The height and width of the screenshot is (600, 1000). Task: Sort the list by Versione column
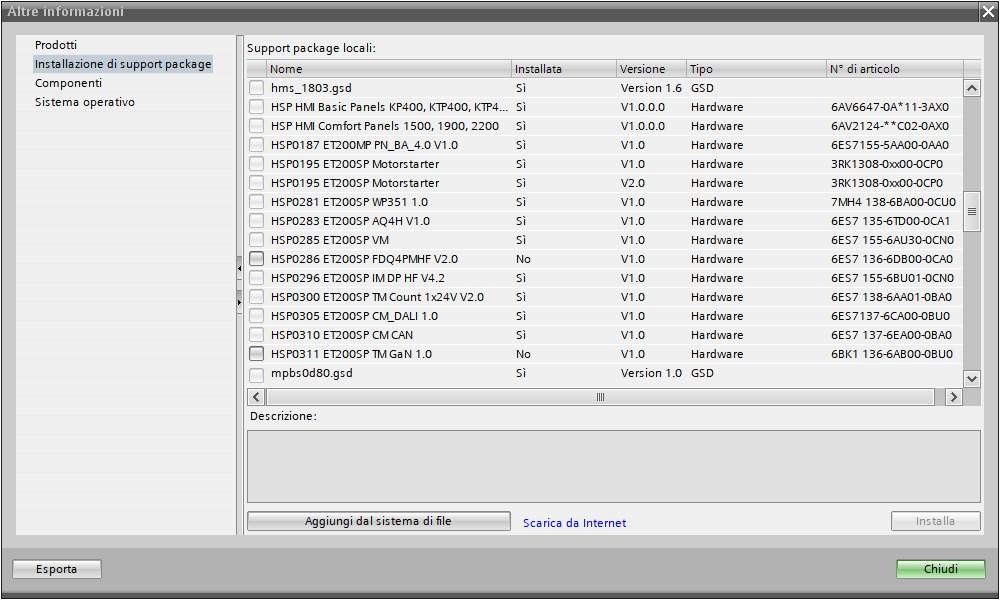[652, 69]
